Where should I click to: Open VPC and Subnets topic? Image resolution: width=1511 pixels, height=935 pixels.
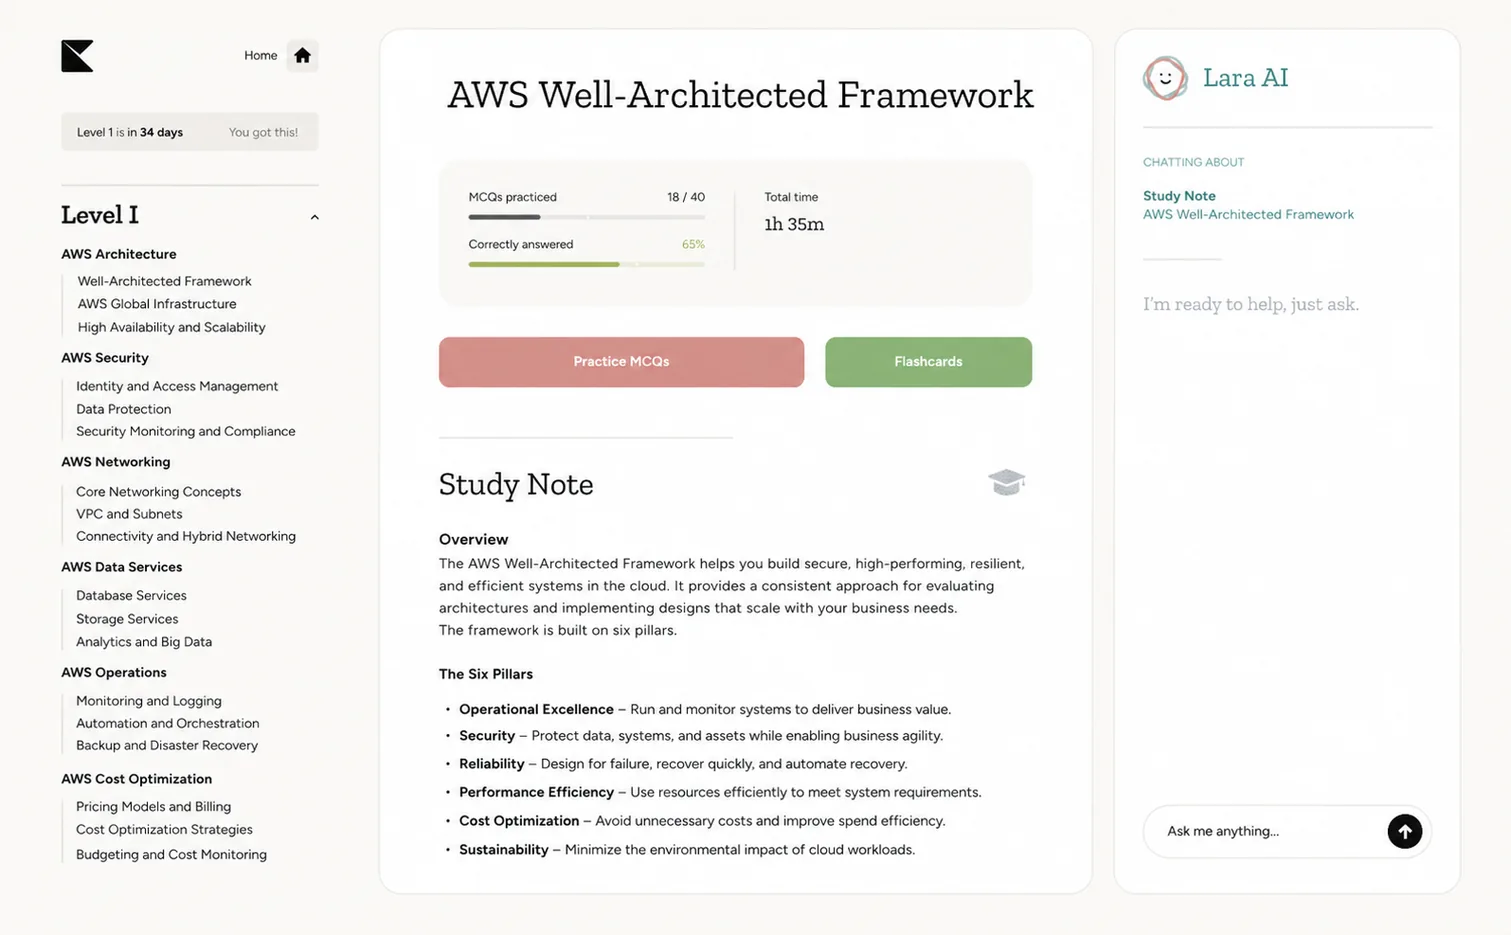[129, 514]
